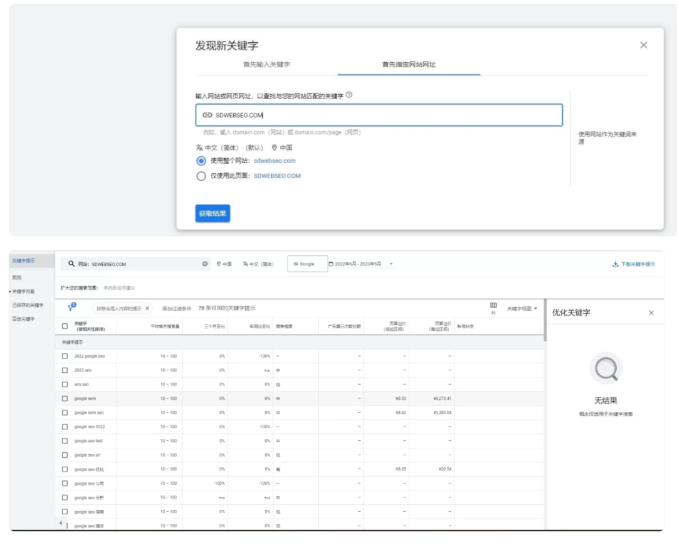
Task: Click the keyword table's vertical scrollbar
Action: pos(545,320)
